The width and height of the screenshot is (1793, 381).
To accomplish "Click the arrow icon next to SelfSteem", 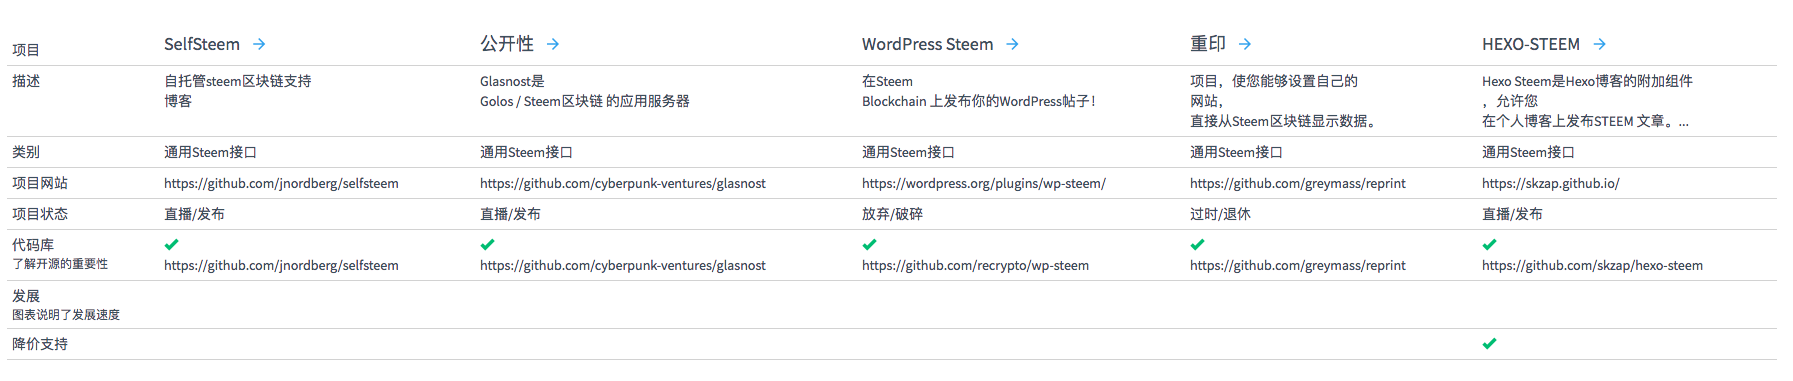I will click(259, 44).
